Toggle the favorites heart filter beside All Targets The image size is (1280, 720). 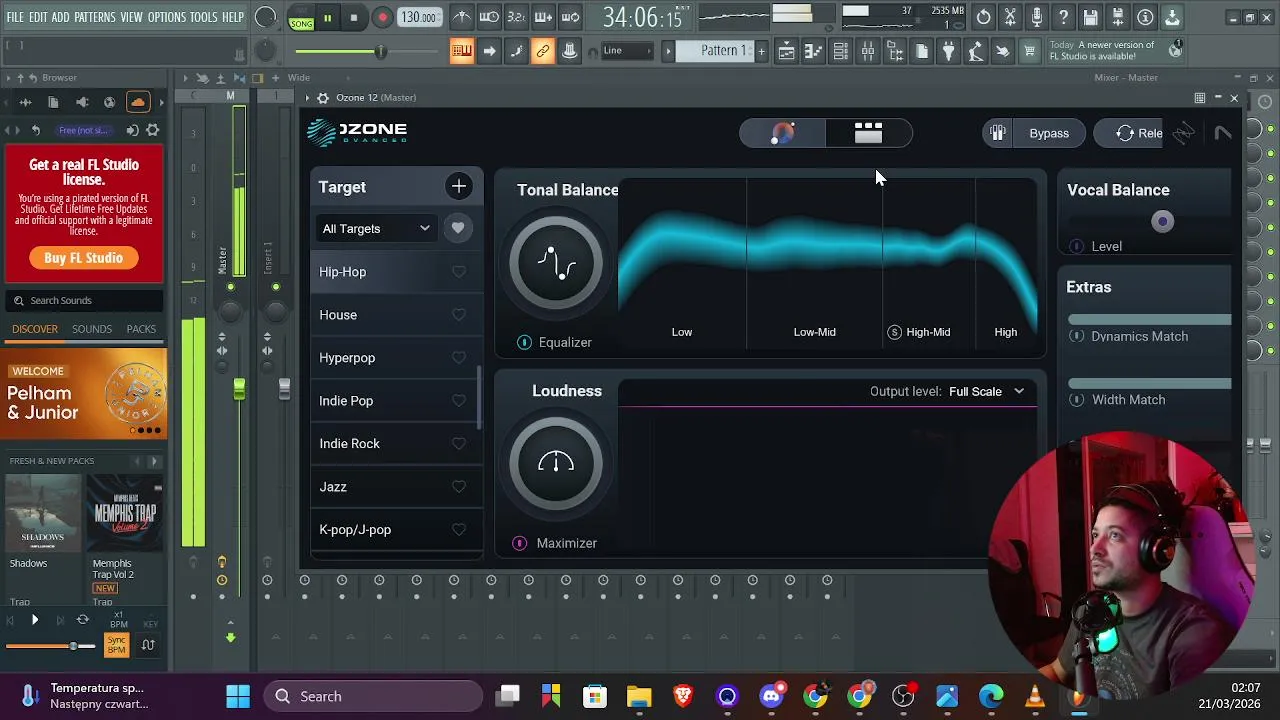coord(458,228)
